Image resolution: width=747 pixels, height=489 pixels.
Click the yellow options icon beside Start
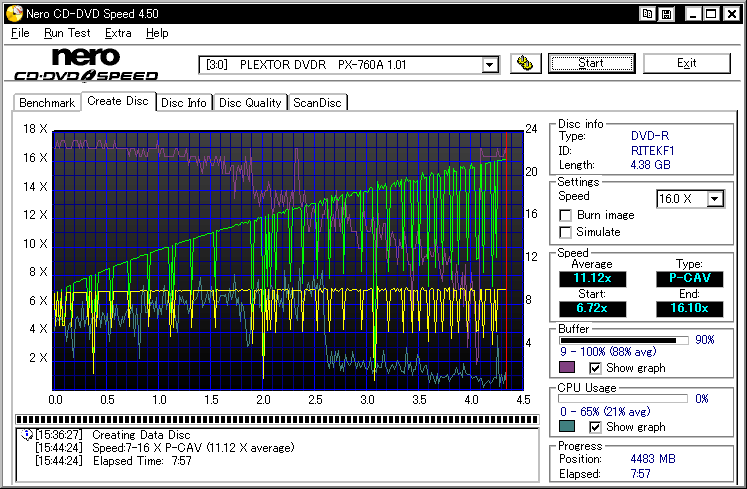click(525, 64)
